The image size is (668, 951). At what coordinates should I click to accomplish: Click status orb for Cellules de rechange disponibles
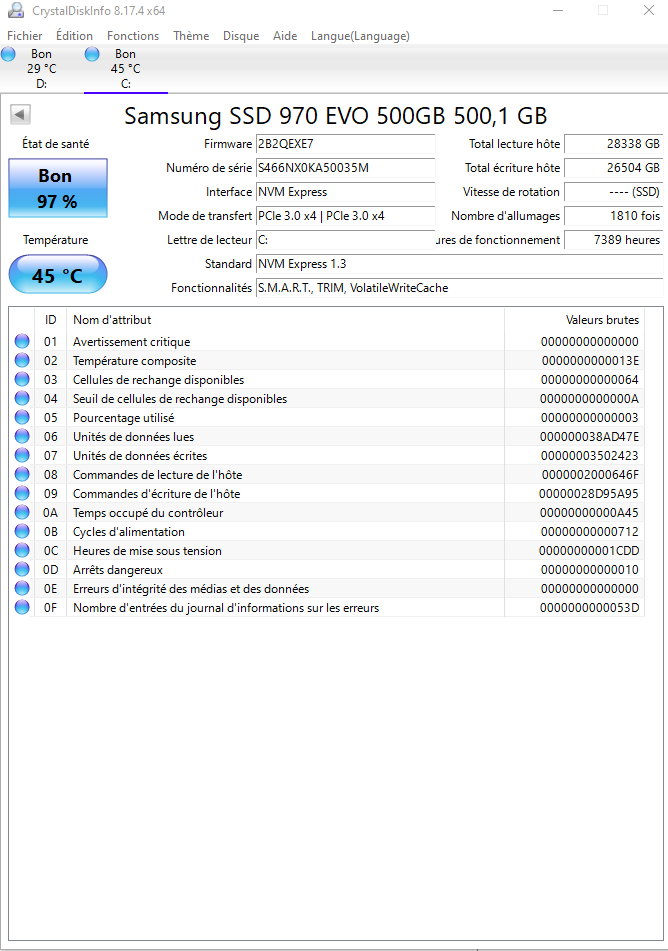[x=22, y=379]
